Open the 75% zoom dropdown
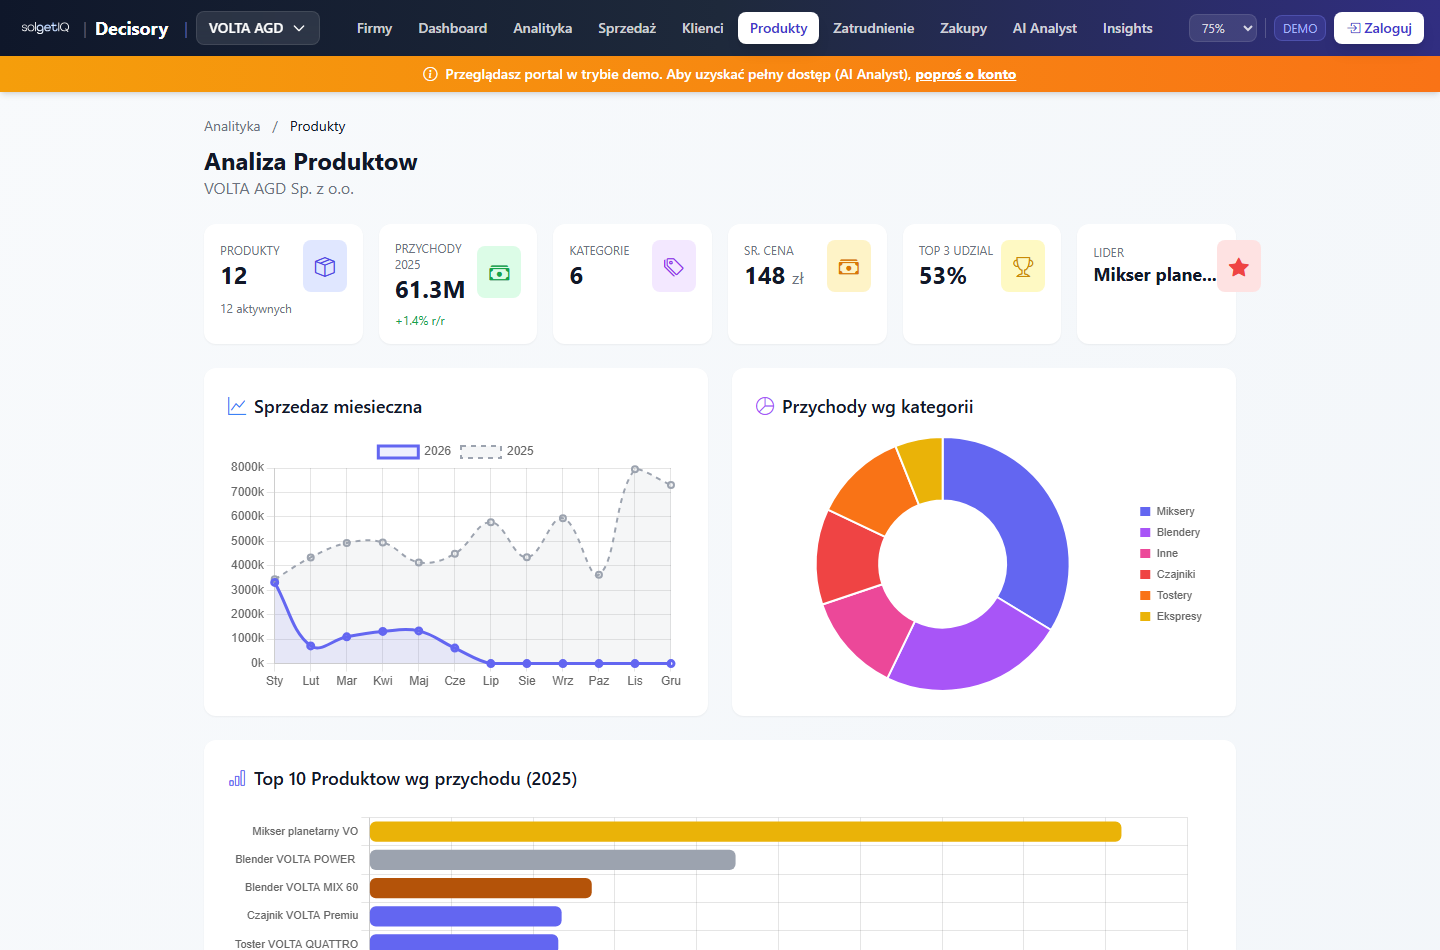The height and width of the screenshot is (950, 1440). [1223, 28]
